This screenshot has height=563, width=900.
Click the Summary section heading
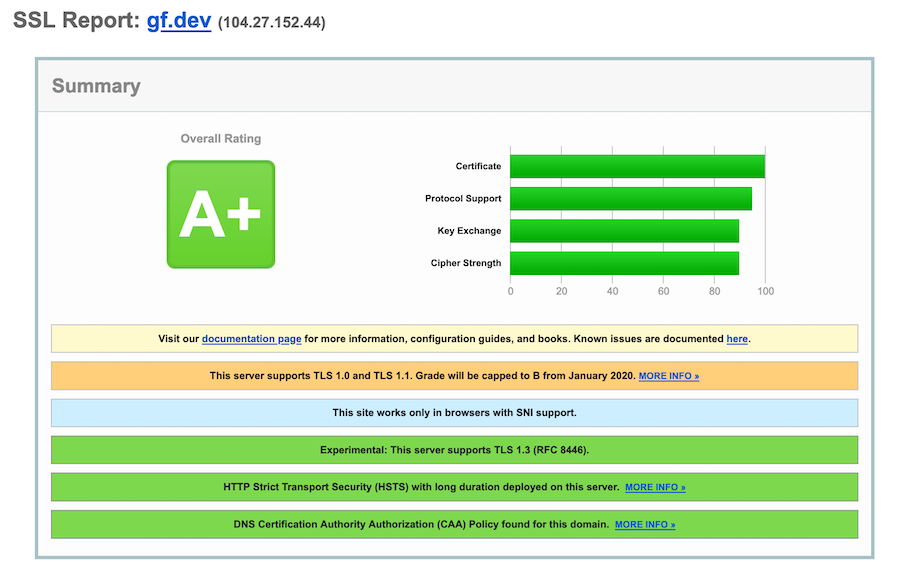(96, 86)
